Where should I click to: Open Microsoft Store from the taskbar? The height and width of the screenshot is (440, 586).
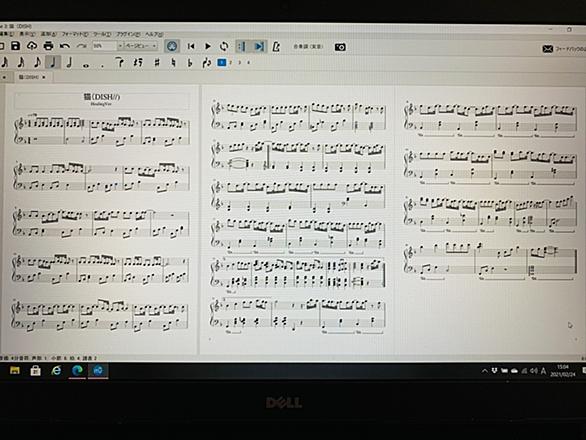coord(36,370)
